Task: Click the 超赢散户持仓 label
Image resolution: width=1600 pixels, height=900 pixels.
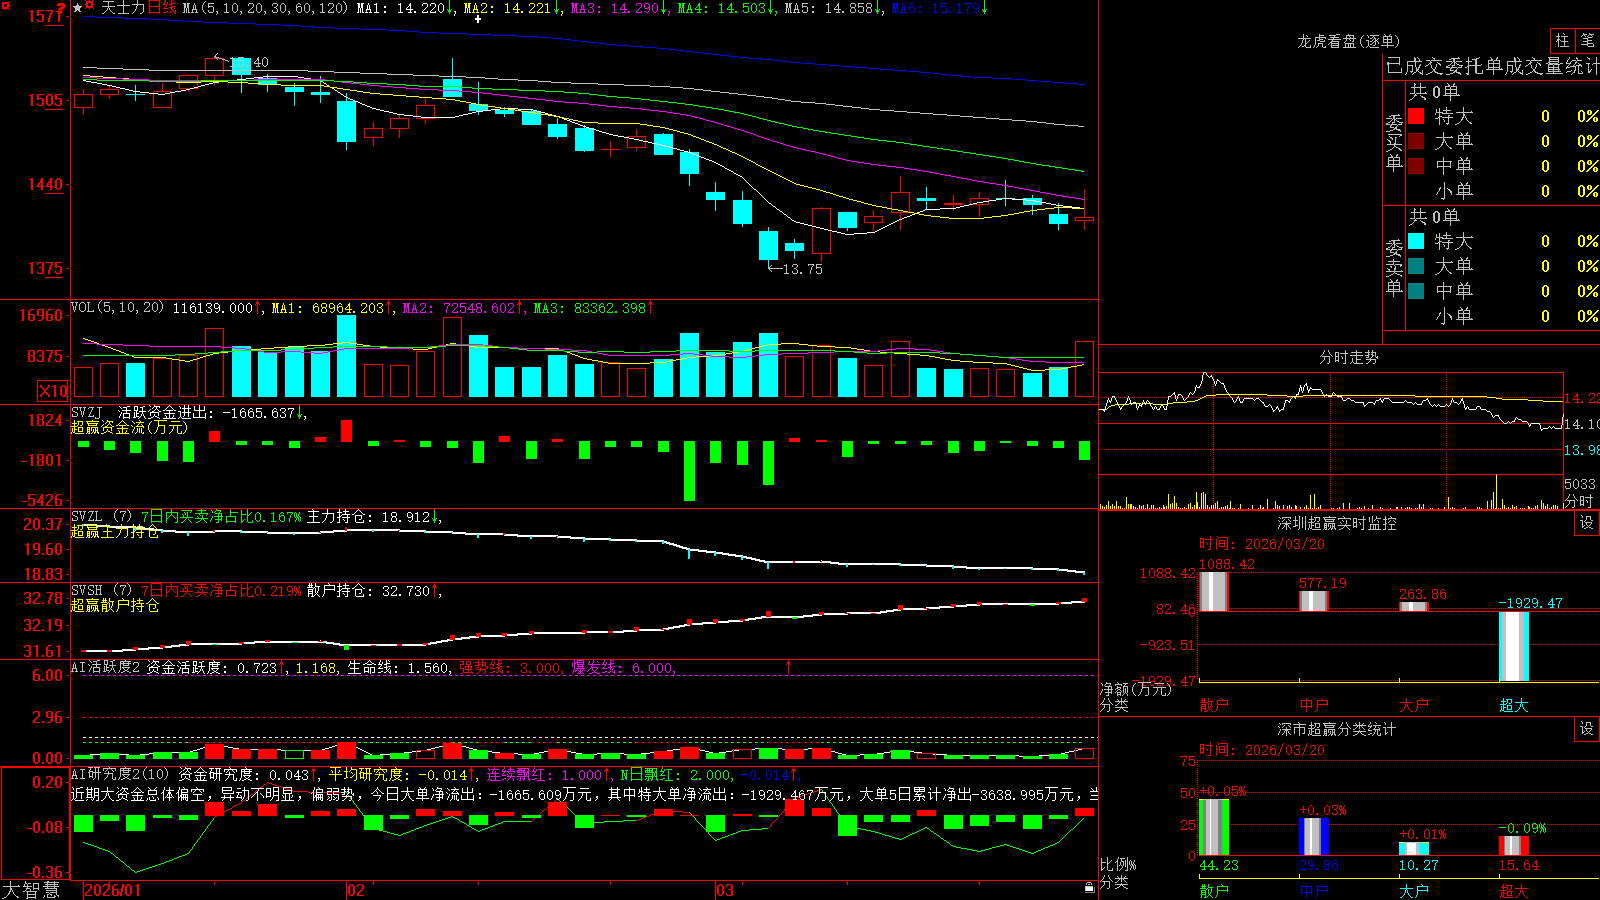Action: click(x=115, y=605)
